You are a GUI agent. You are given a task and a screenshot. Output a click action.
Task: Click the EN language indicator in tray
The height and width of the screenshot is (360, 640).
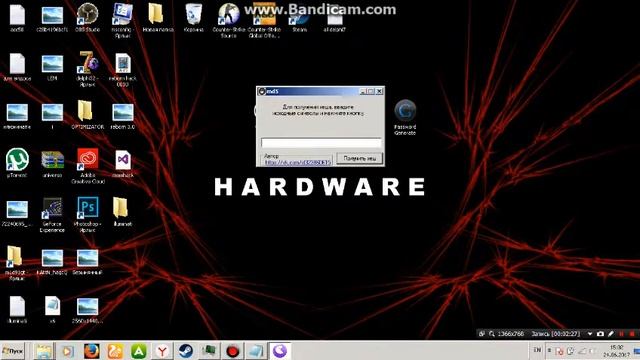coord(537,350)
